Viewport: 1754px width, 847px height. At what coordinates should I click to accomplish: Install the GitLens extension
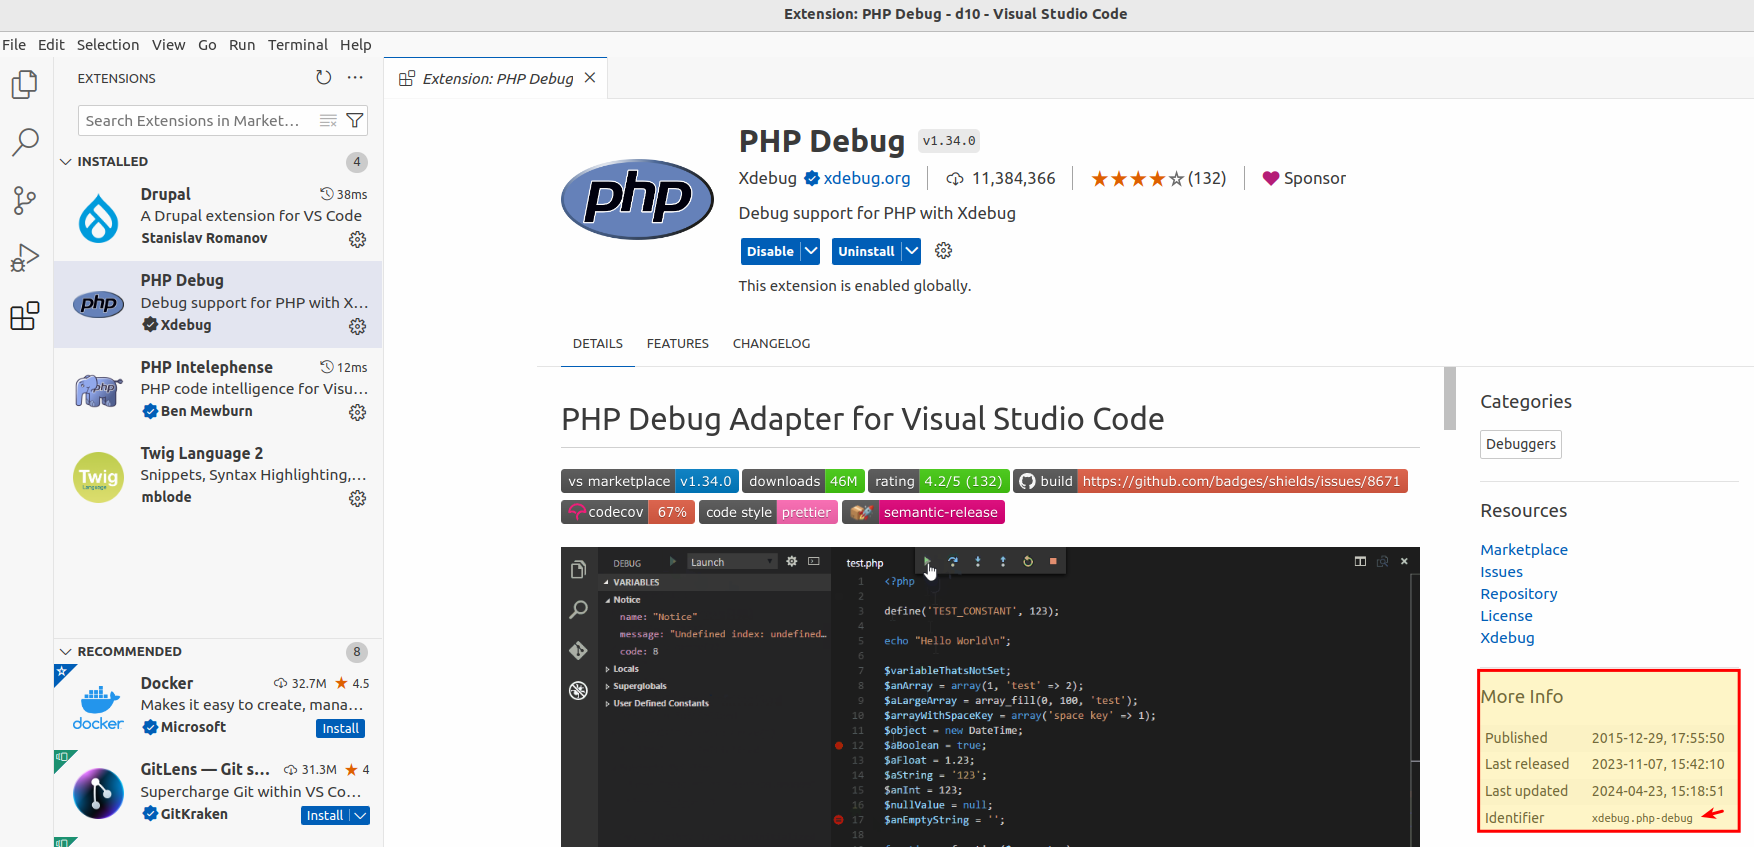325,816
